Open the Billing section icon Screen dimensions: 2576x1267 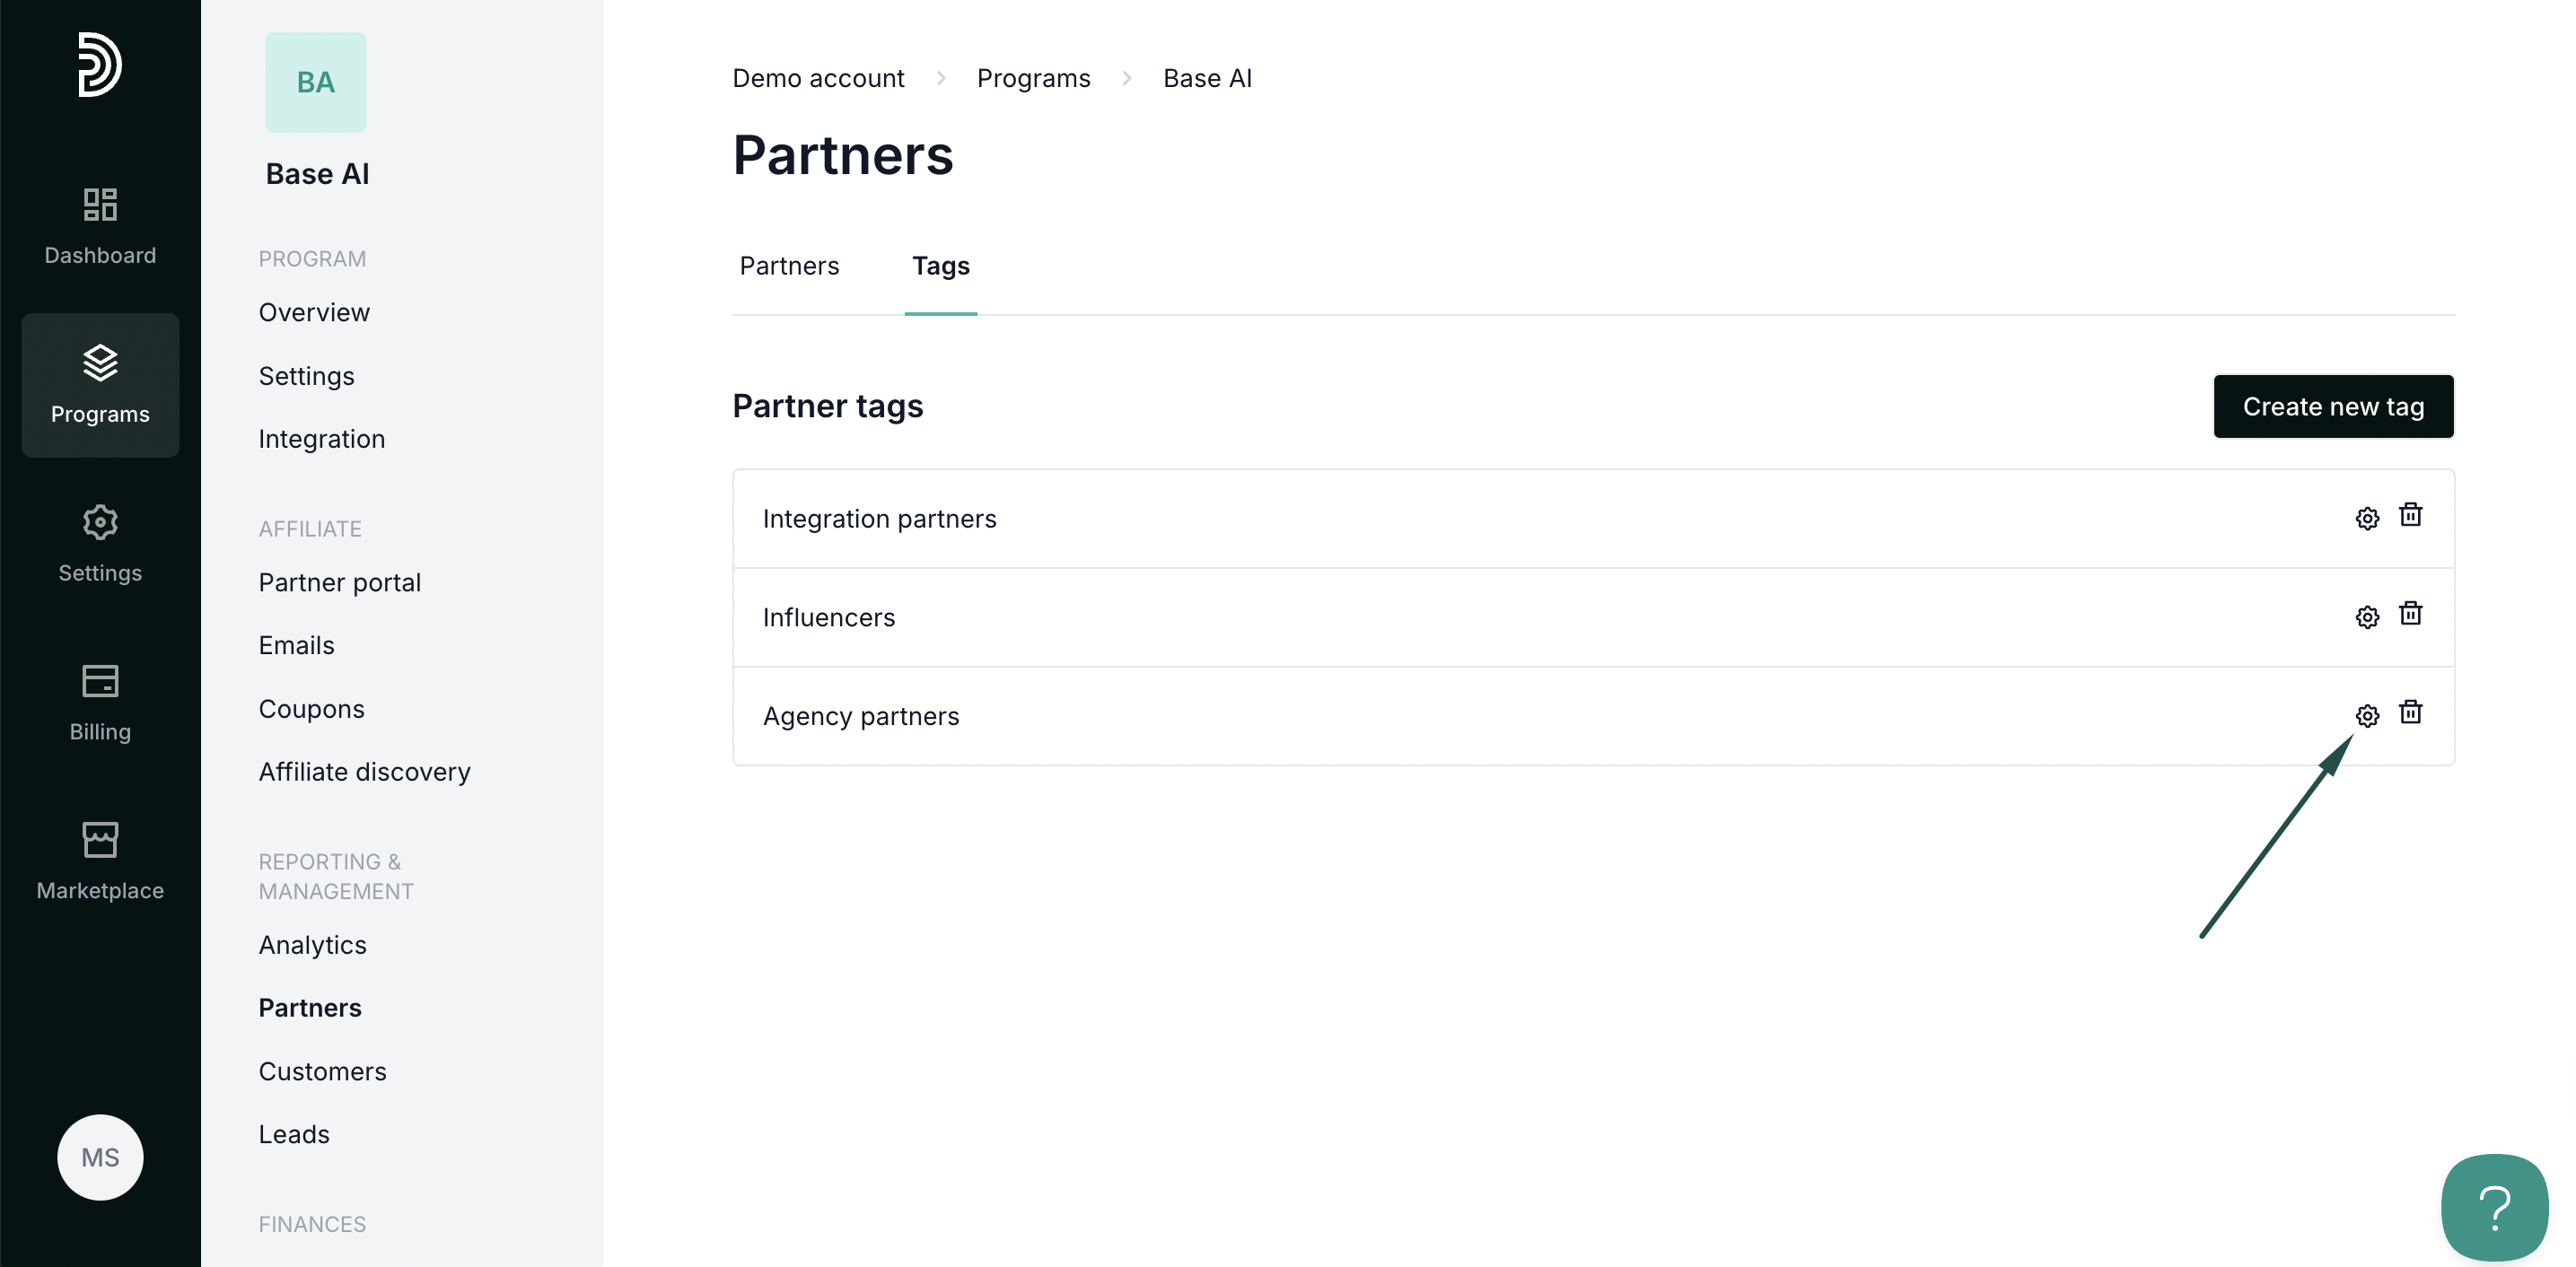[x=100, y=703]
